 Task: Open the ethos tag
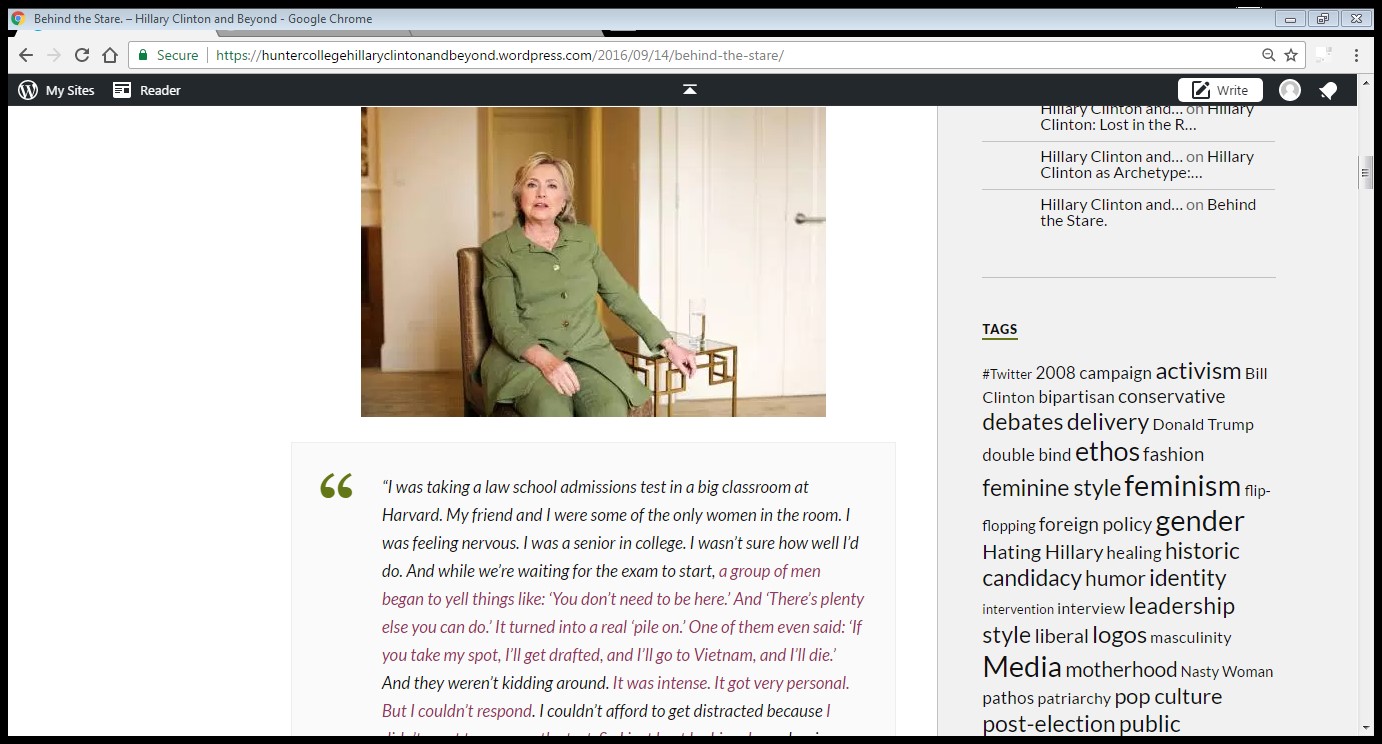coord(1107,452)
